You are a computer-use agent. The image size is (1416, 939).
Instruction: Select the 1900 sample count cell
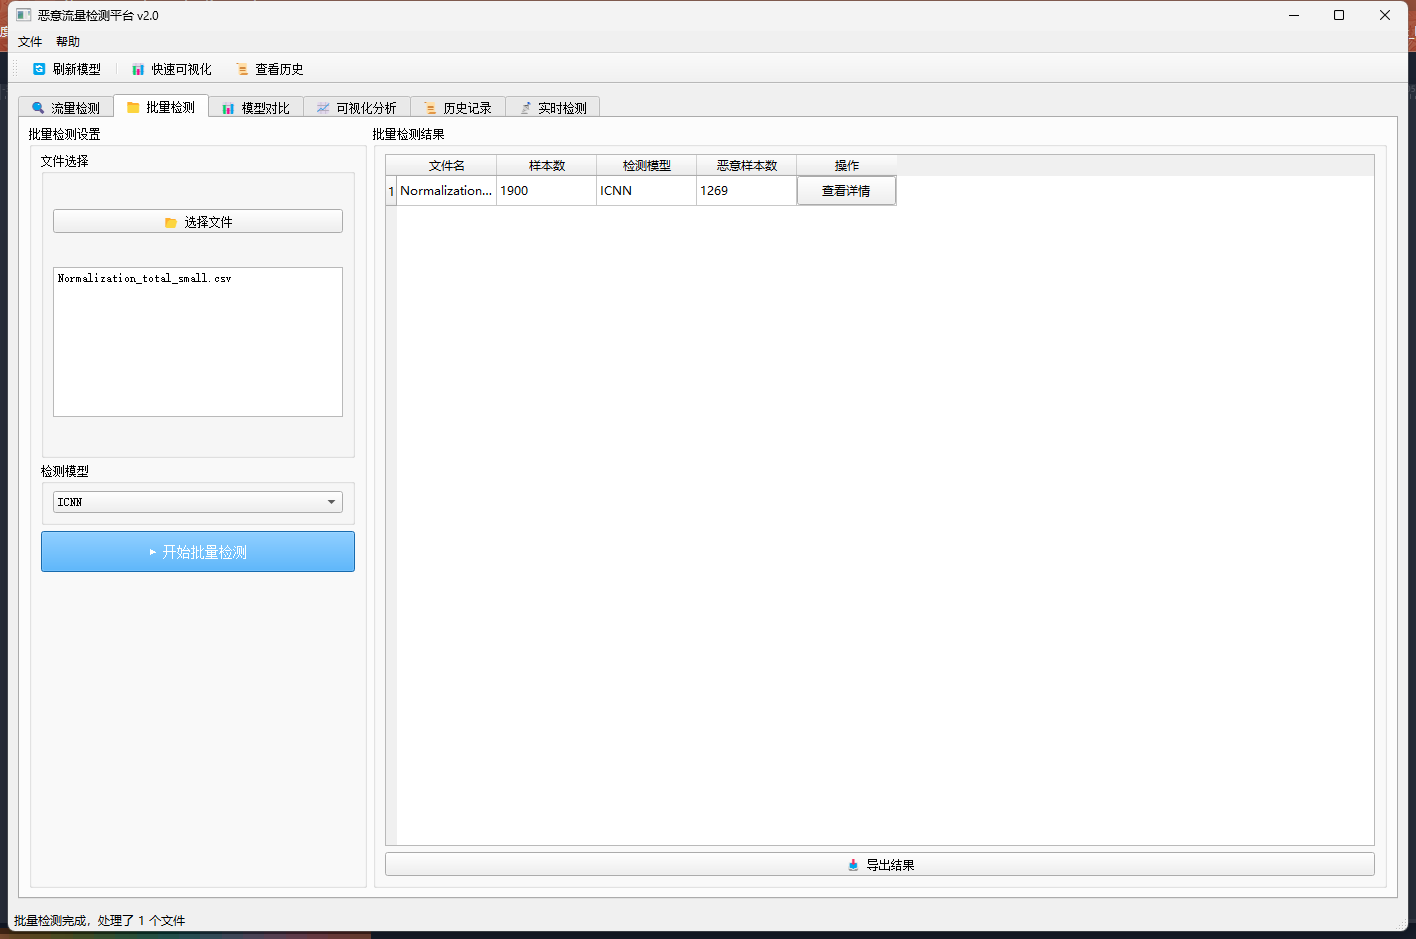[x=546, y=191]
